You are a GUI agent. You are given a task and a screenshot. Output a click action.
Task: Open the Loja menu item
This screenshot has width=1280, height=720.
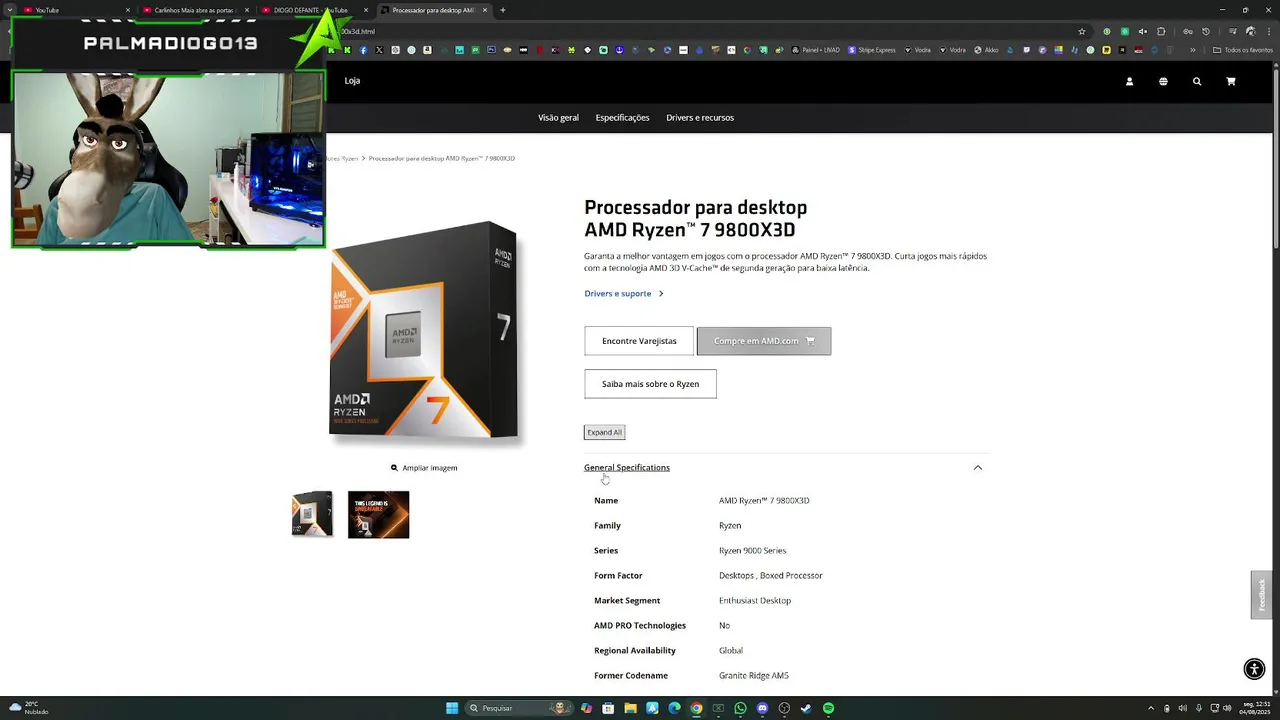(x=352, y=81)
